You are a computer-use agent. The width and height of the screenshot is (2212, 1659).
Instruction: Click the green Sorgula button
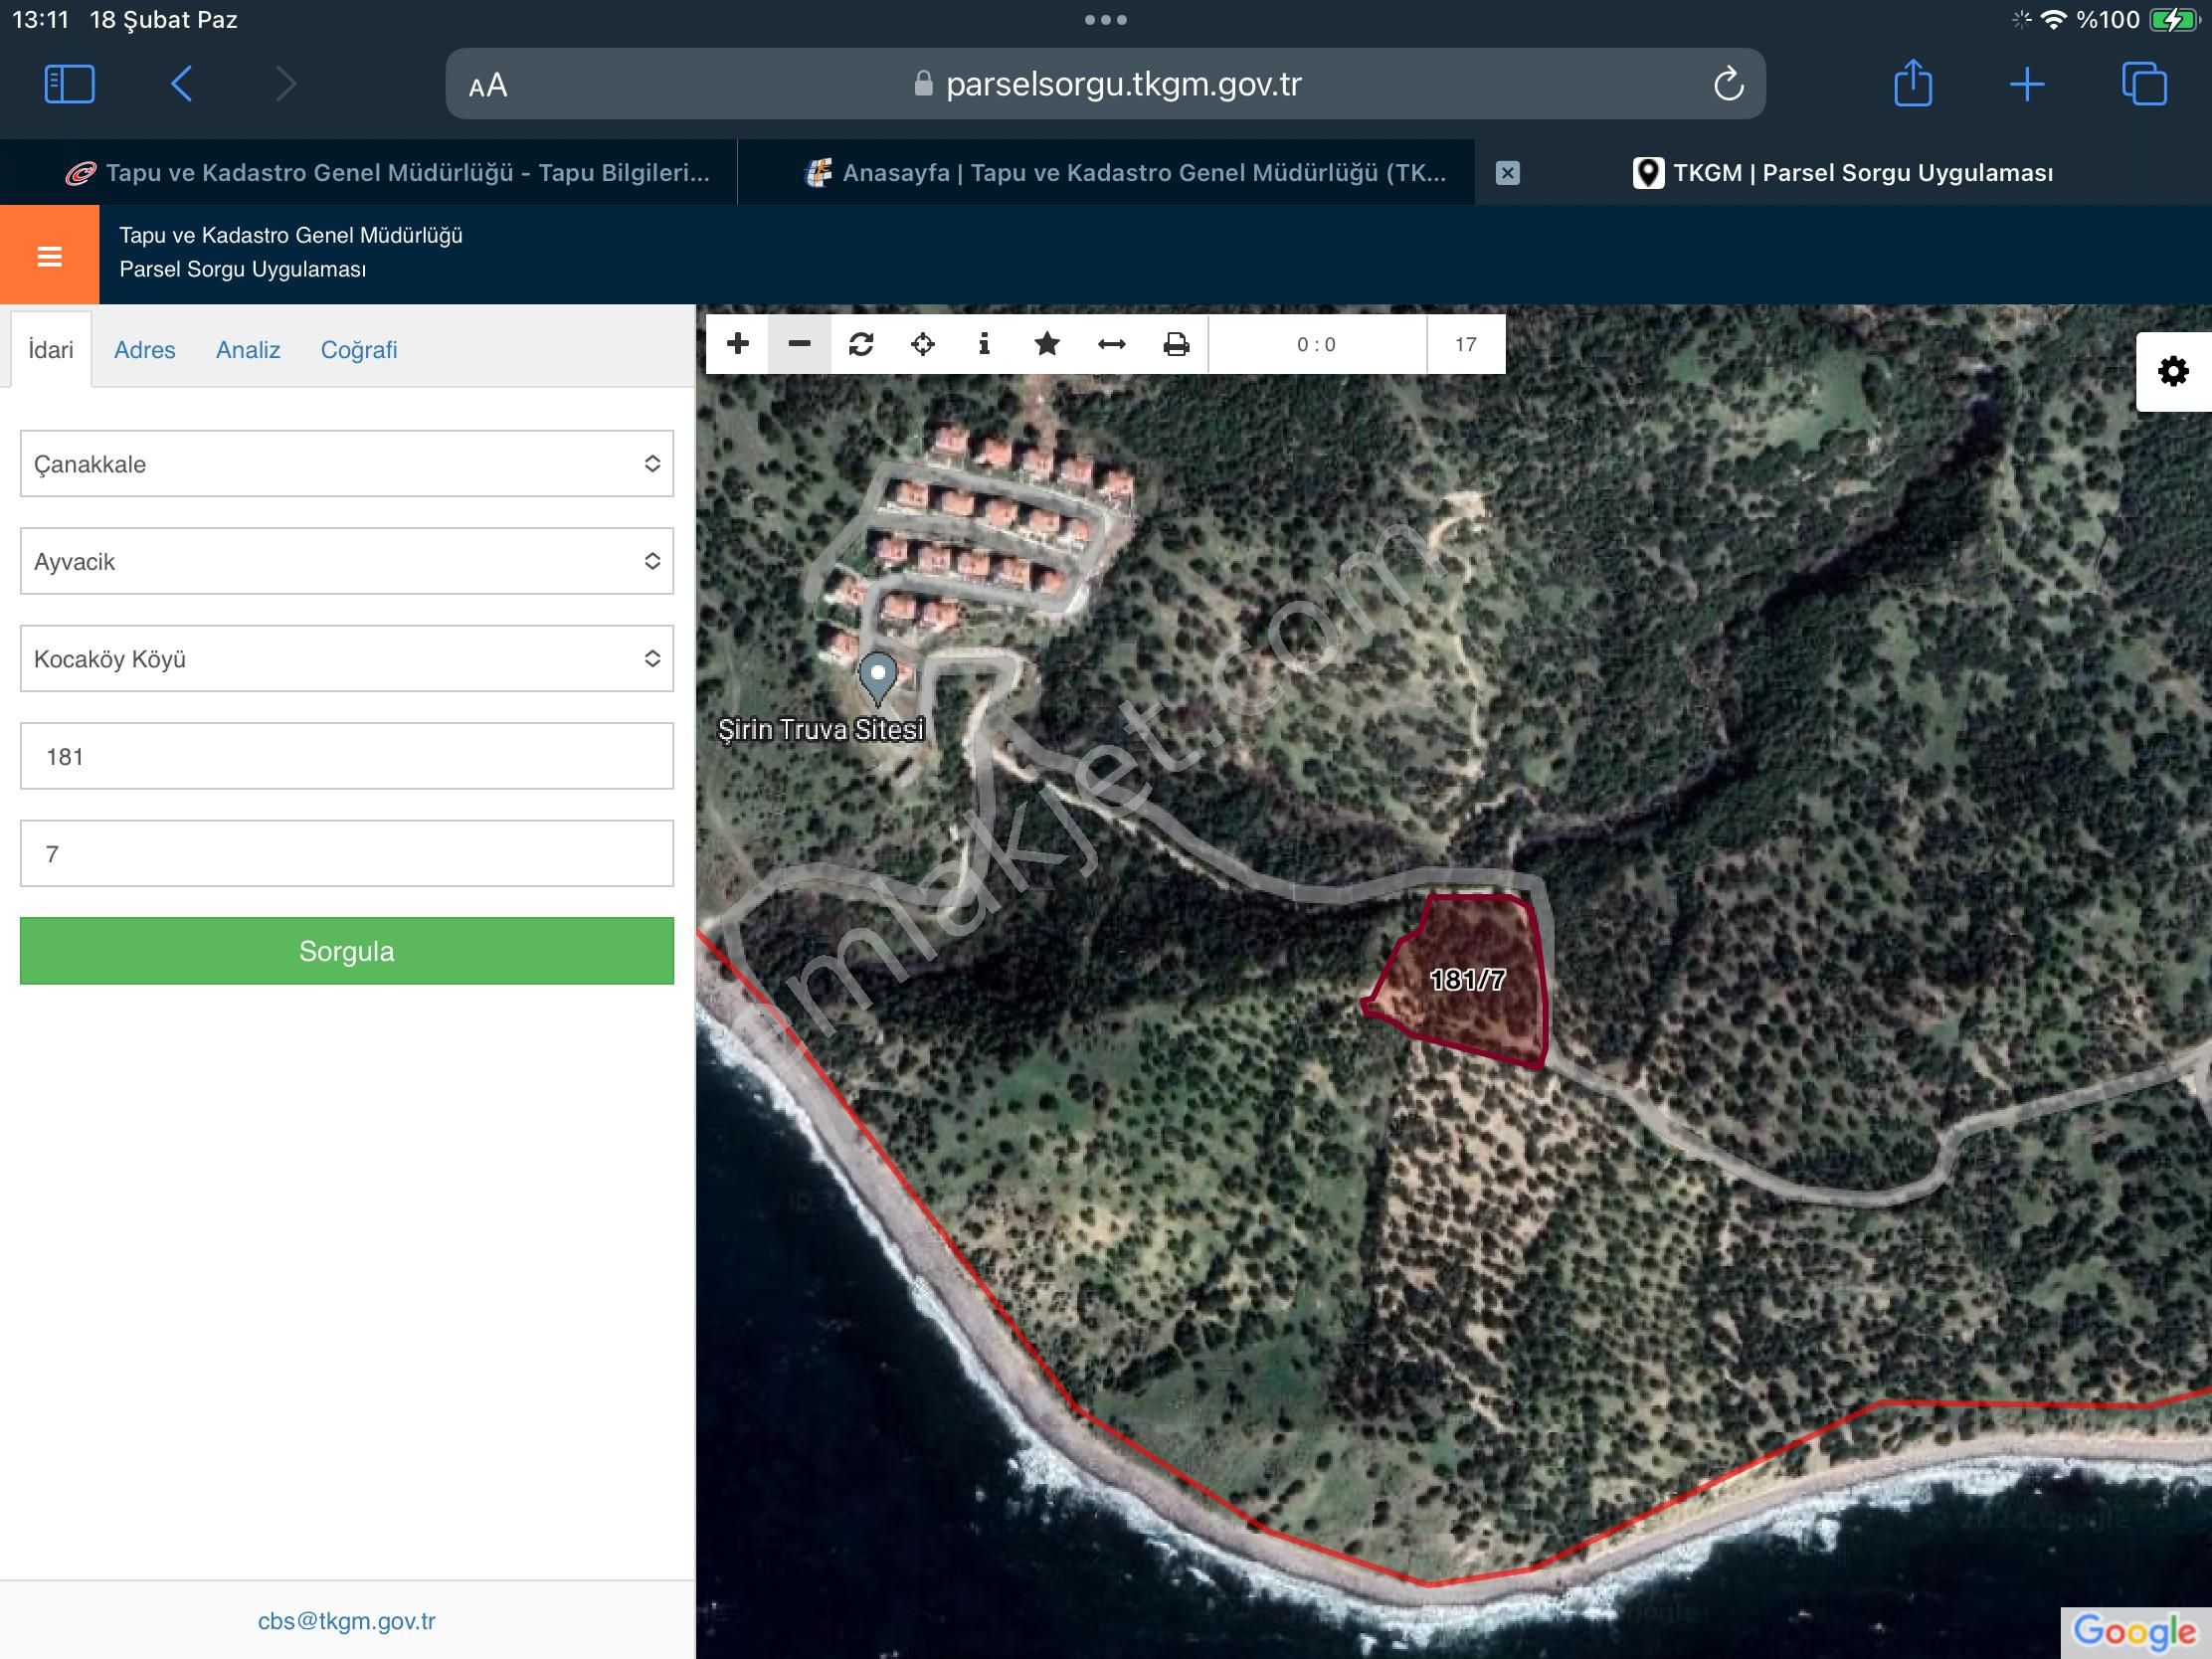coord(347,951)
